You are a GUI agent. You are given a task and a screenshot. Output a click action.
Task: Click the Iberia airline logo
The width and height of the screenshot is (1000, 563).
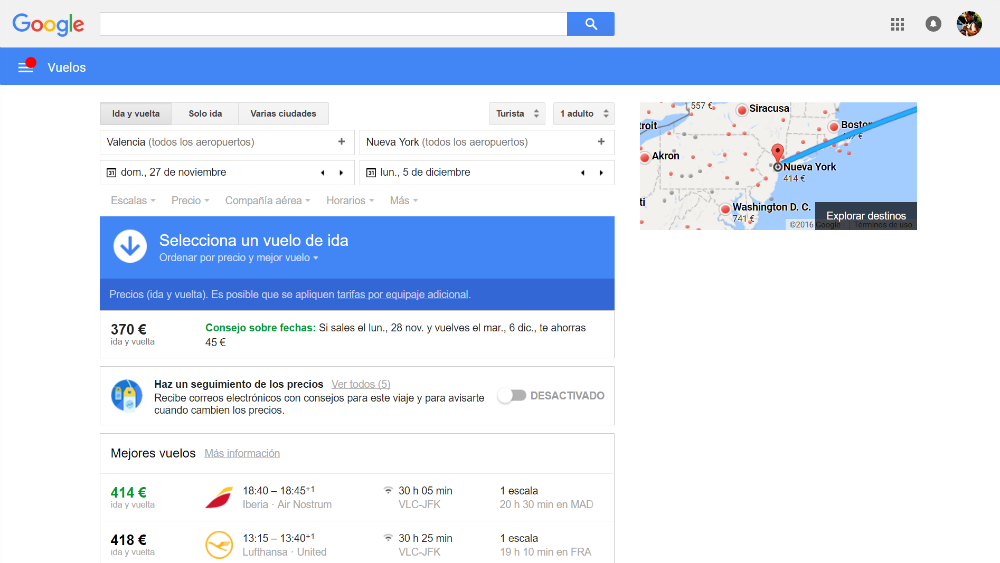(x=219, y=497)
